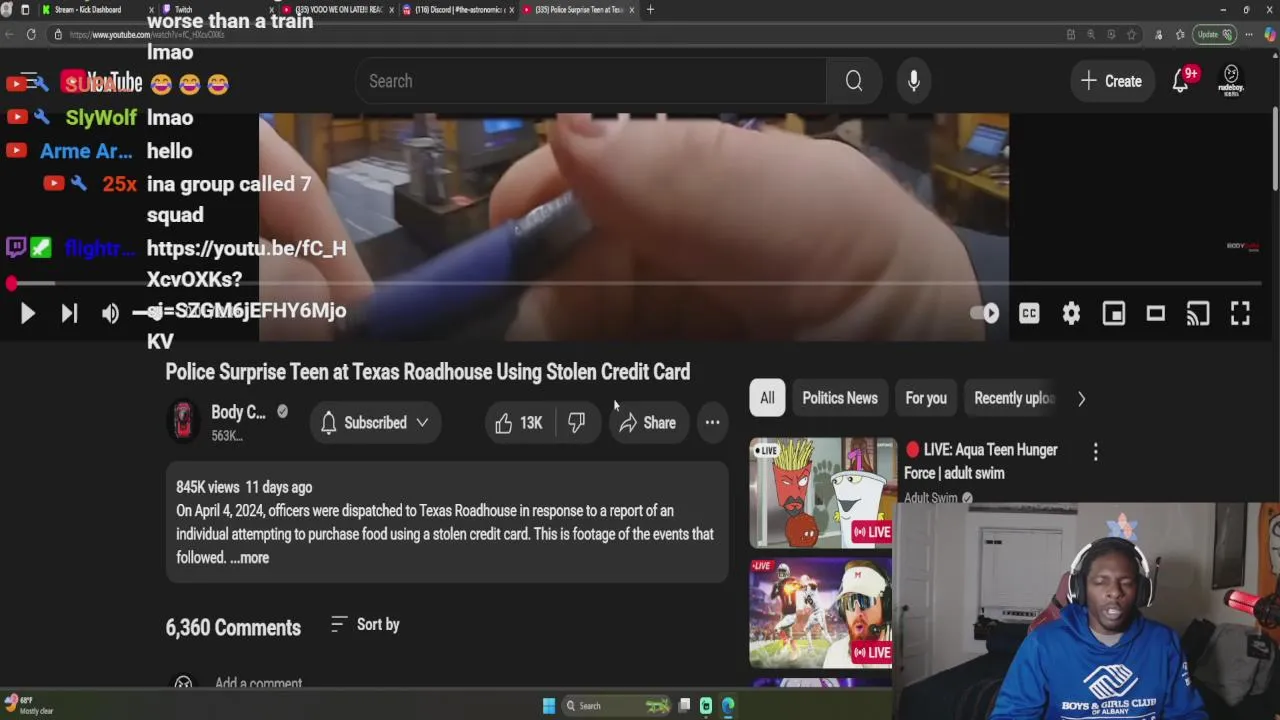The height and width of the screenshot is (720, 1280).
Task: Open the Body Cam channel avatar
Action: (x=183, y=422)
